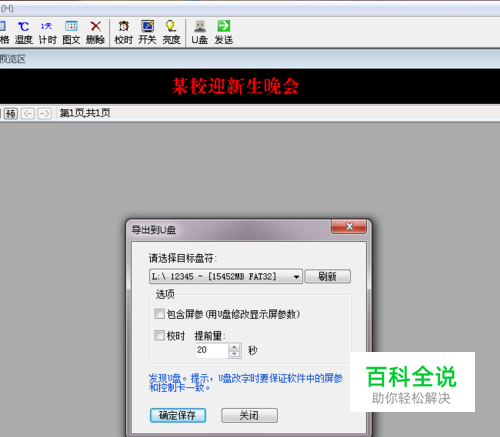Increase the advance seconds value
The width and height of the screenshot is (500, 437).
[x=234, y=347]
